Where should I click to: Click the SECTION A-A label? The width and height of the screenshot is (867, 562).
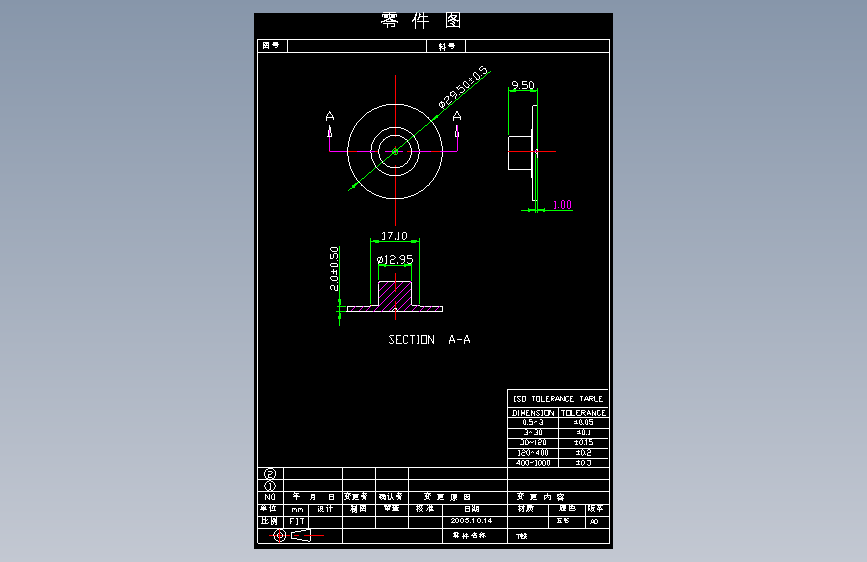click(429, 340)
